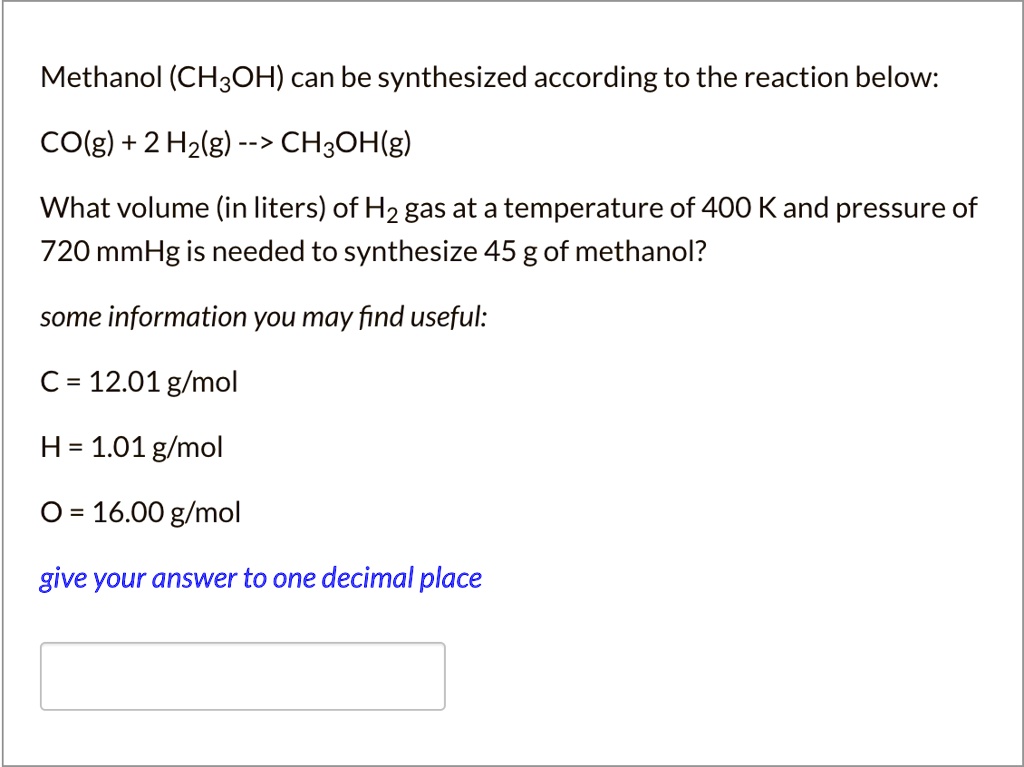Click the arrow symbol in the reaction
The height and width of the screenshot is (767, 1024).
tap(256, 142)
